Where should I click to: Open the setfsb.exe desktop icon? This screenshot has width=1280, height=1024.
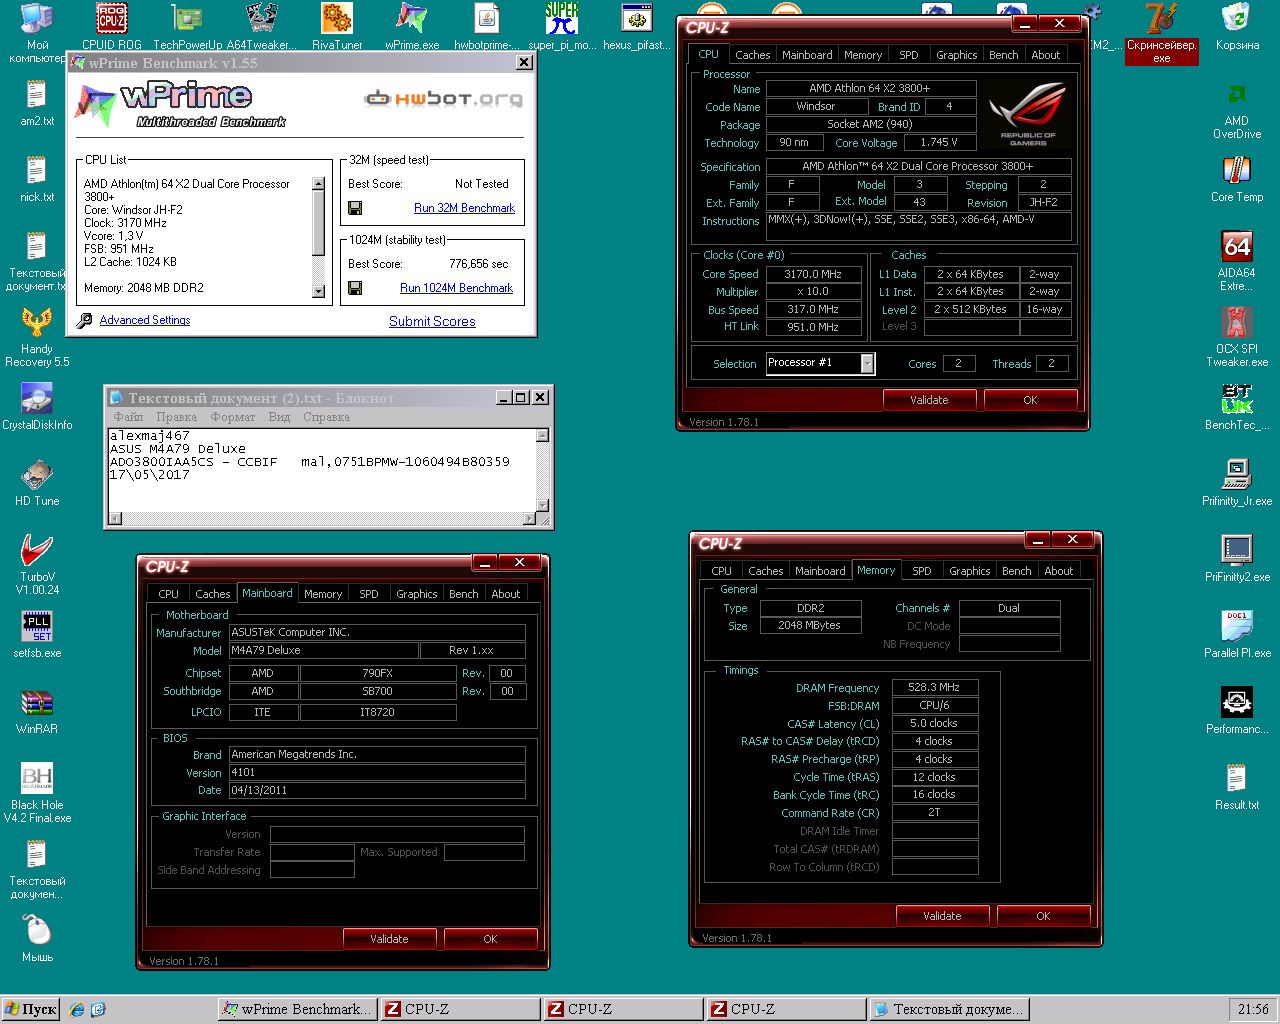(x=37, y=634)
